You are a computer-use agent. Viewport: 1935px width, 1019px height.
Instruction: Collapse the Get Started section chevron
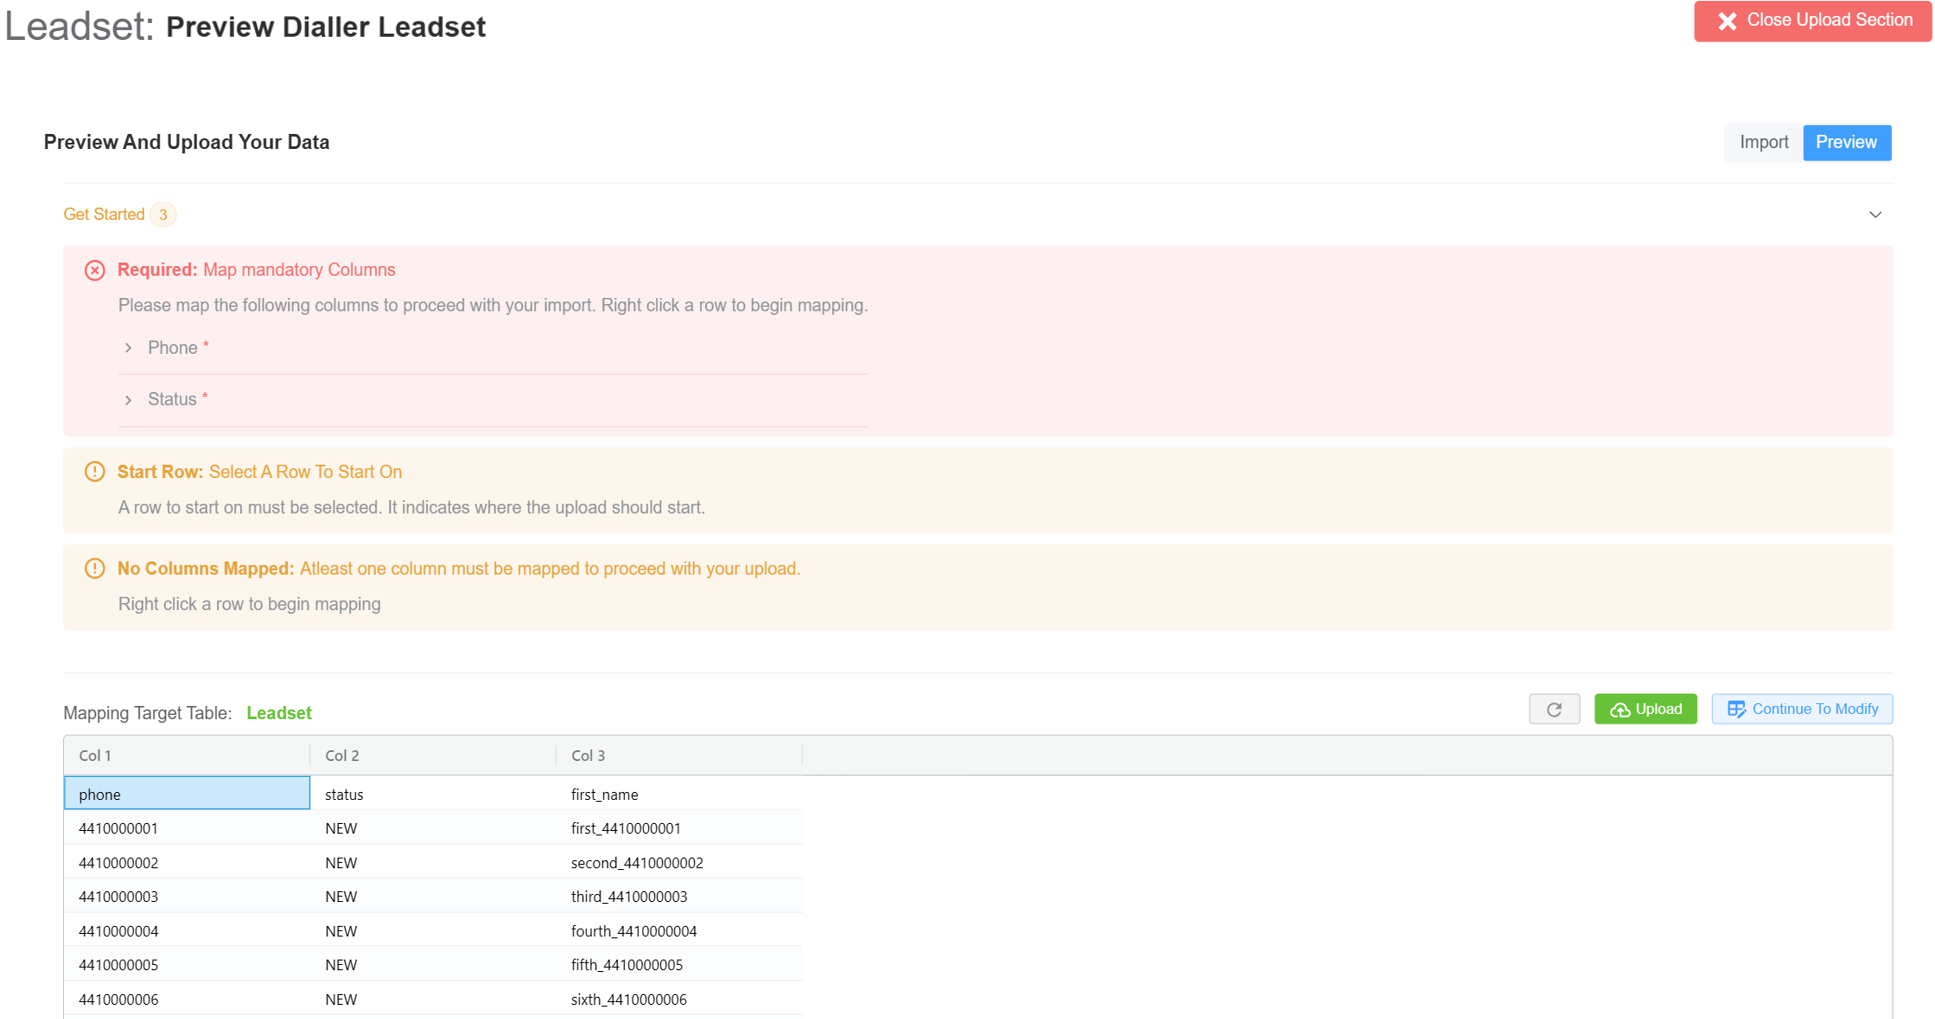pos(1874,215)
